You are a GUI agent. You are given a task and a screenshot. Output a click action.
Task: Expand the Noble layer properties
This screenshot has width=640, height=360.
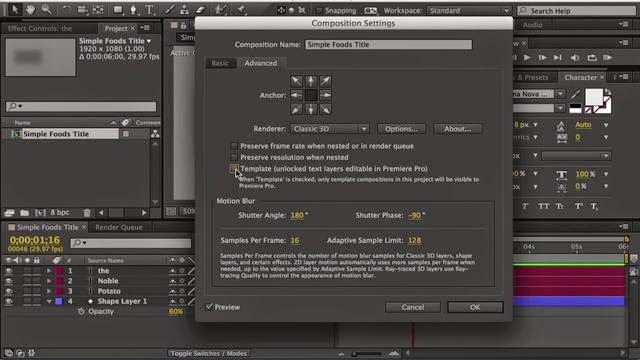pyautogui.click(x=49, y=281)
